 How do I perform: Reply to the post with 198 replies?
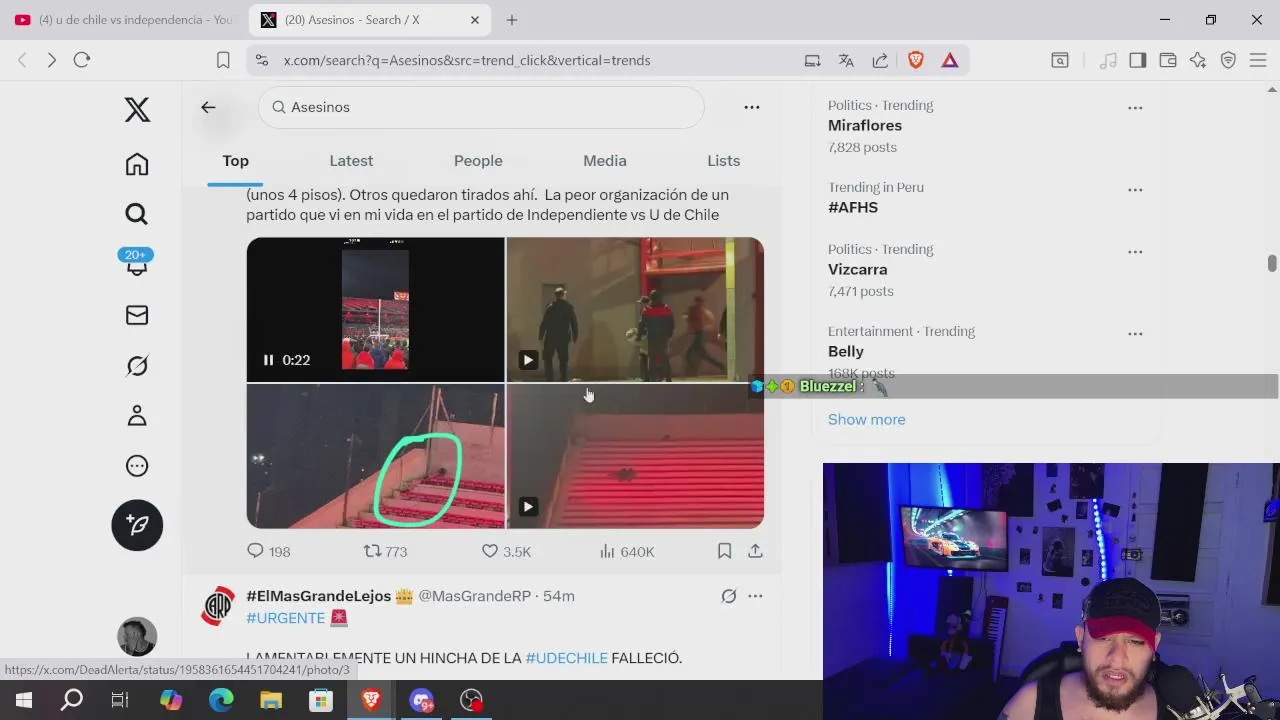(268, 551)
